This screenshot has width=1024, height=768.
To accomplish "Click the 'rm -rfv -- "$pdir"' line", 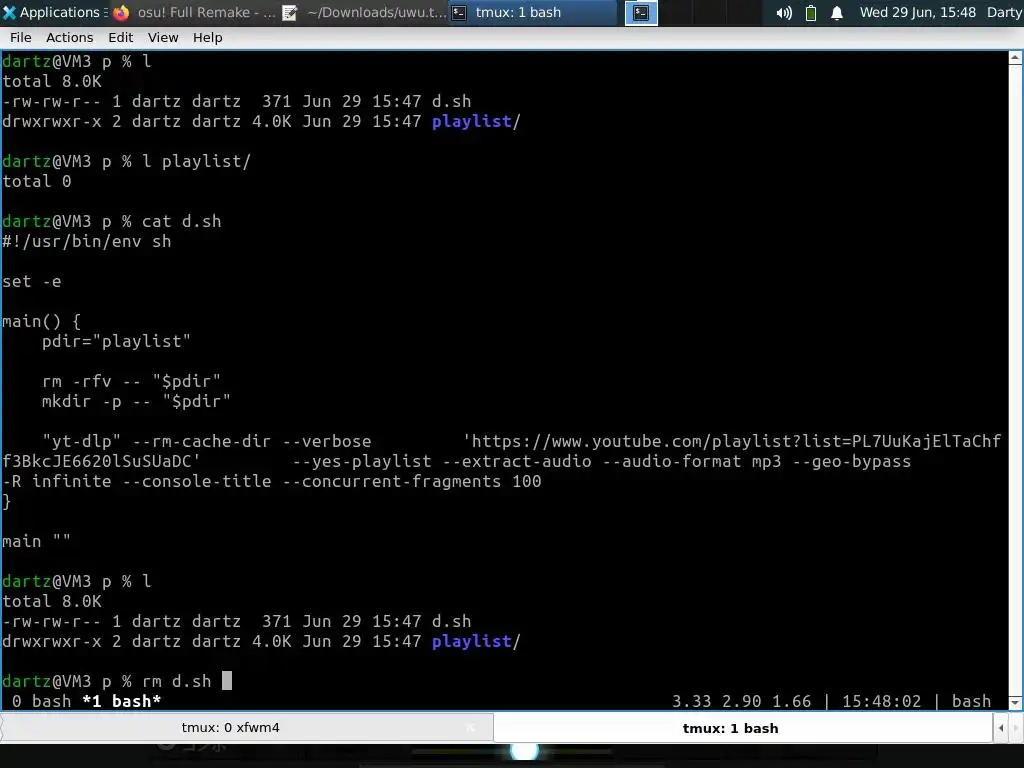I will (131, 381).
